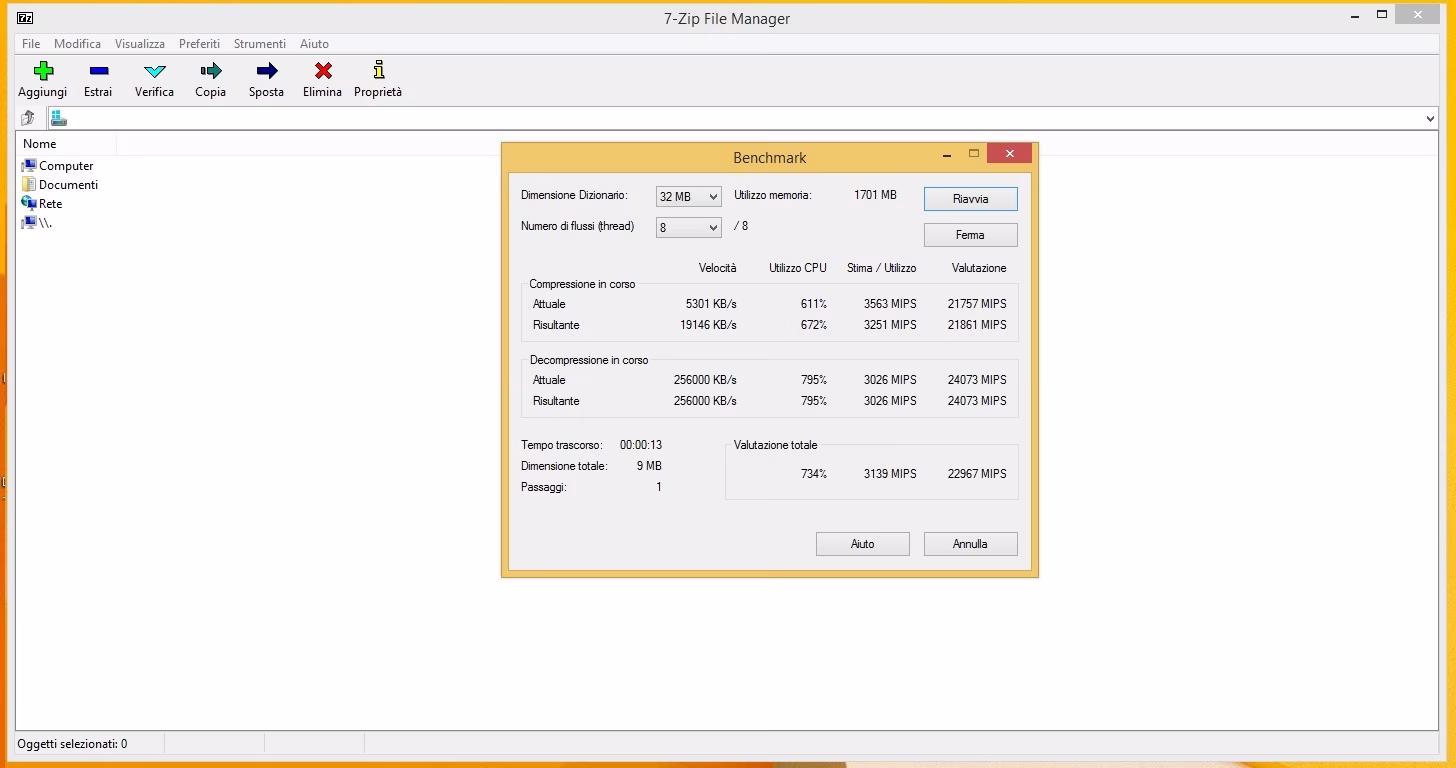Click the 3563 MIPS Stima value
The image size is (1456, 768).
pyautogui.click(x=890, y=304)
